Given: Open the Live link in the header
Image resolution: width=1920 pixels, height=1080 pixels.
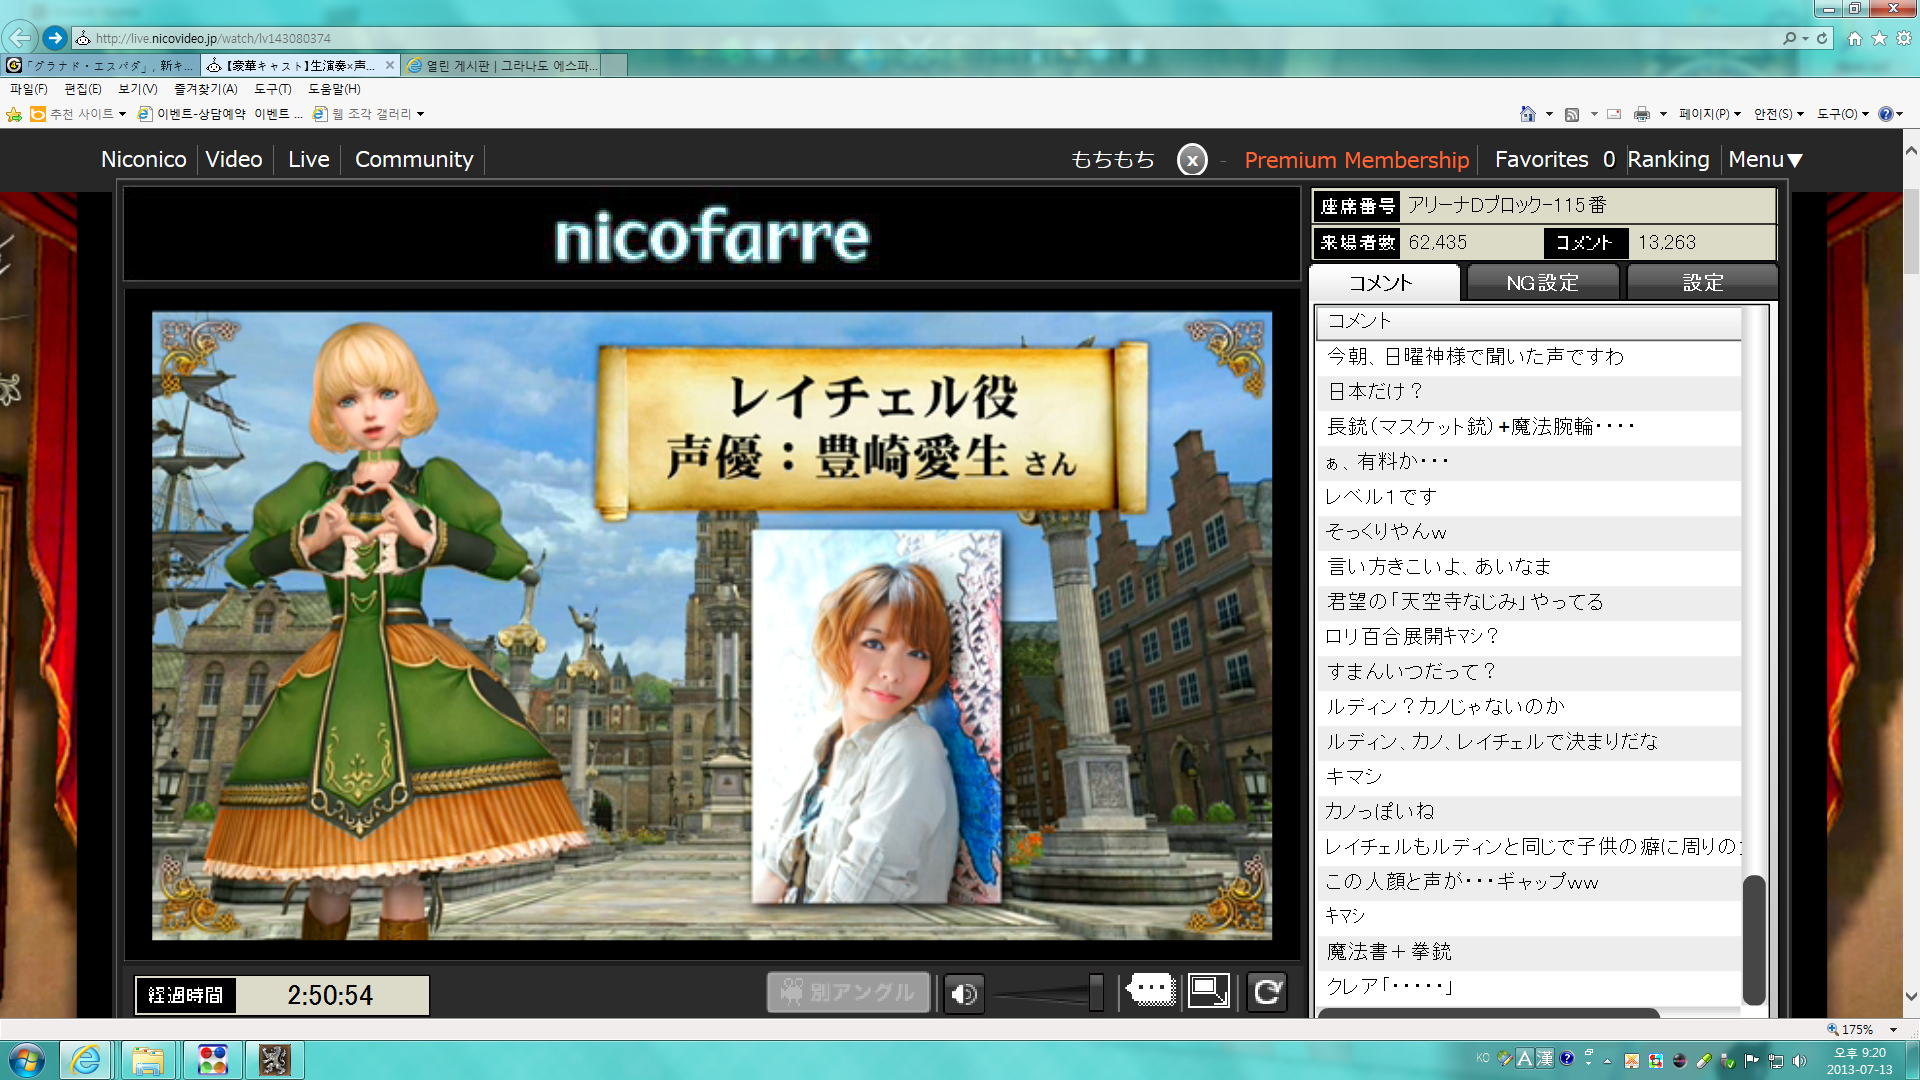Looking at the screenshot, I should tap(308, 160).
